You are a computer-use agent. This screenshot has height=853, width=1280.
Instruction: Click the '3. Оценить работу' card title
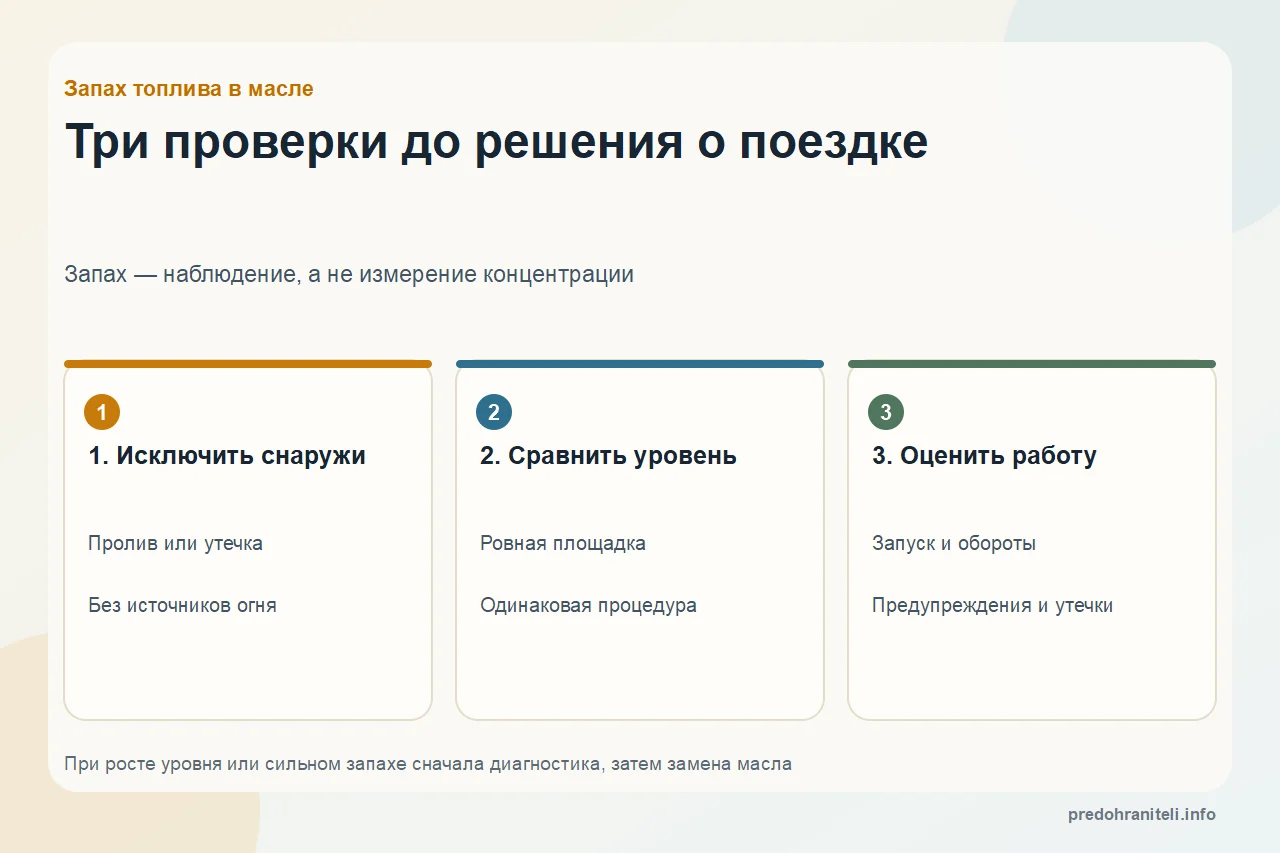click(x=984, y=456)
